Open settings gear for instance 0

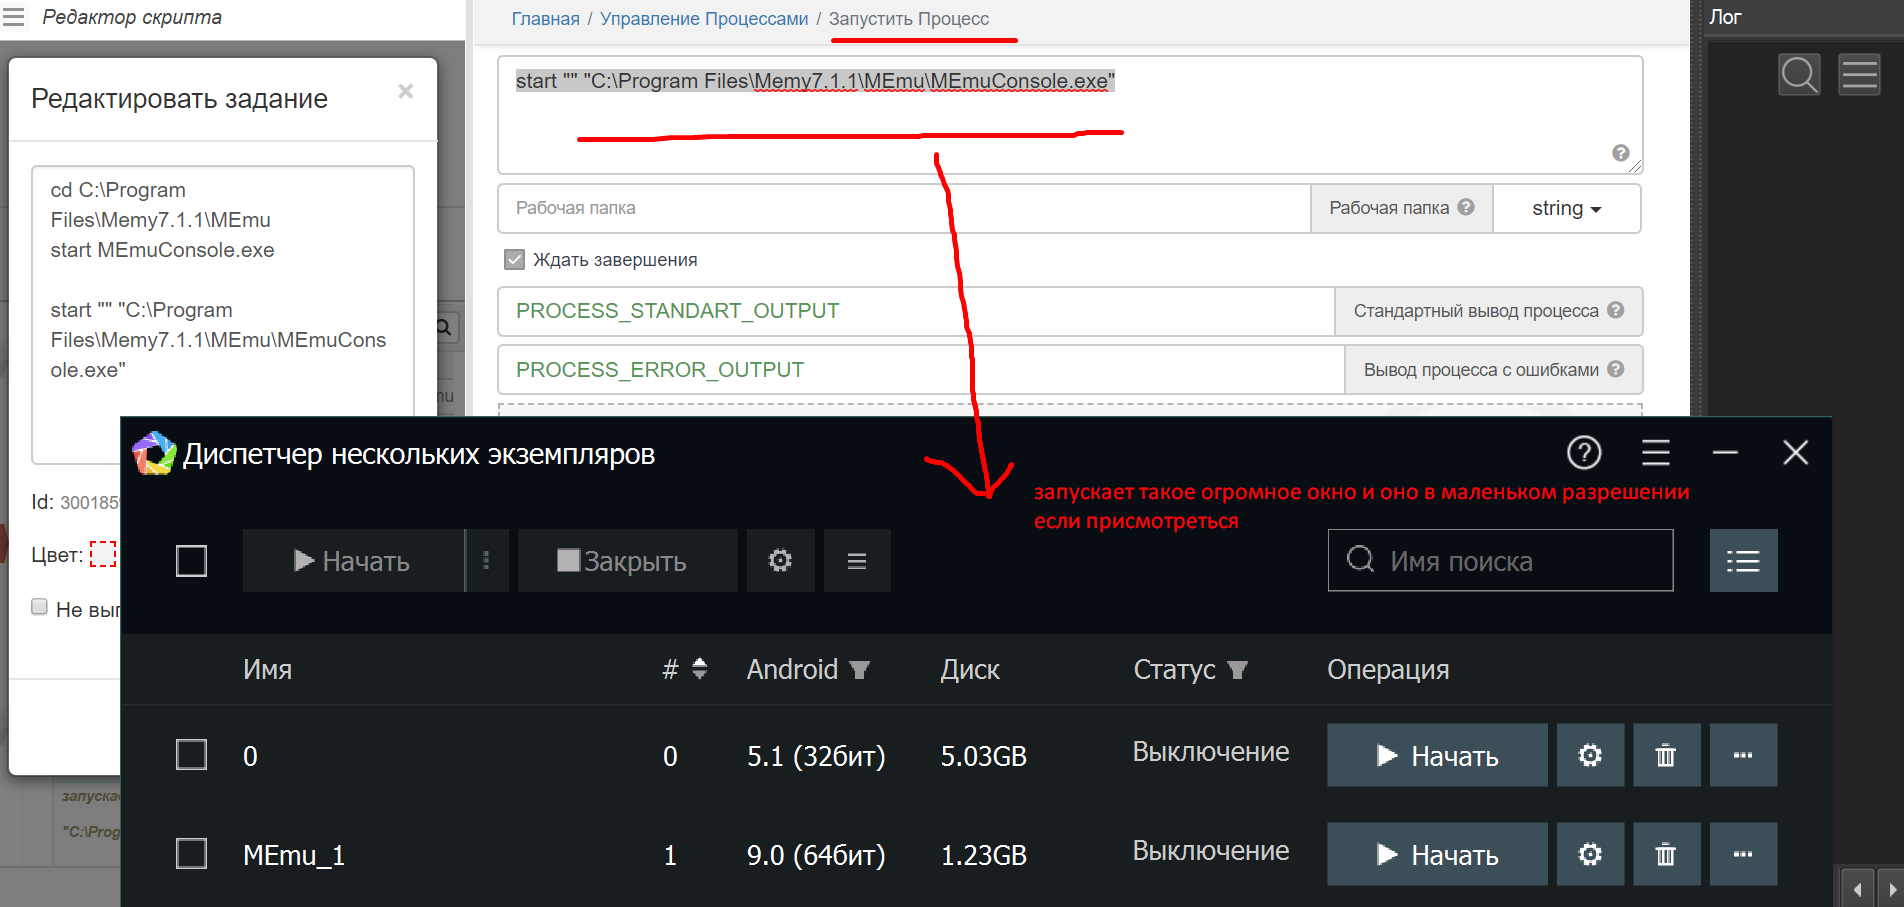pos(1589,755)
